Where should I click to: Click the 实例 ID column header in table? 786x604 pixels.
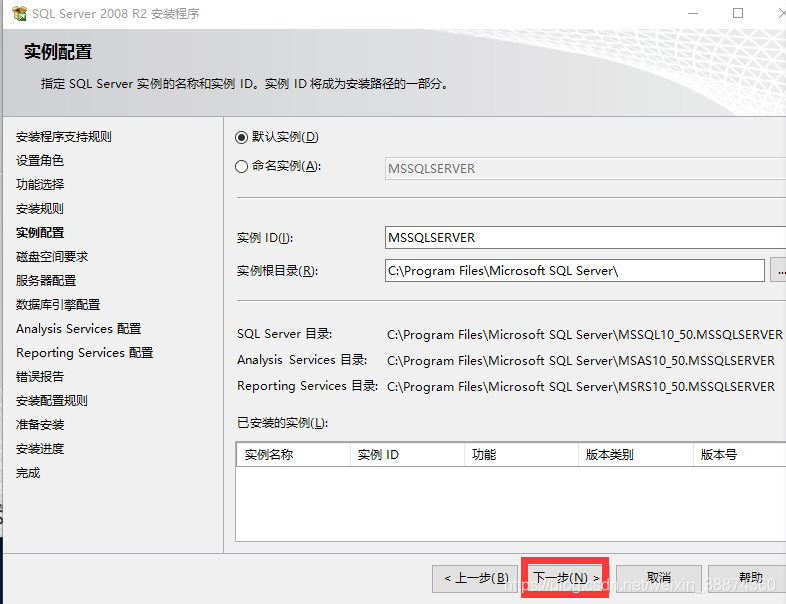(408, 455)
